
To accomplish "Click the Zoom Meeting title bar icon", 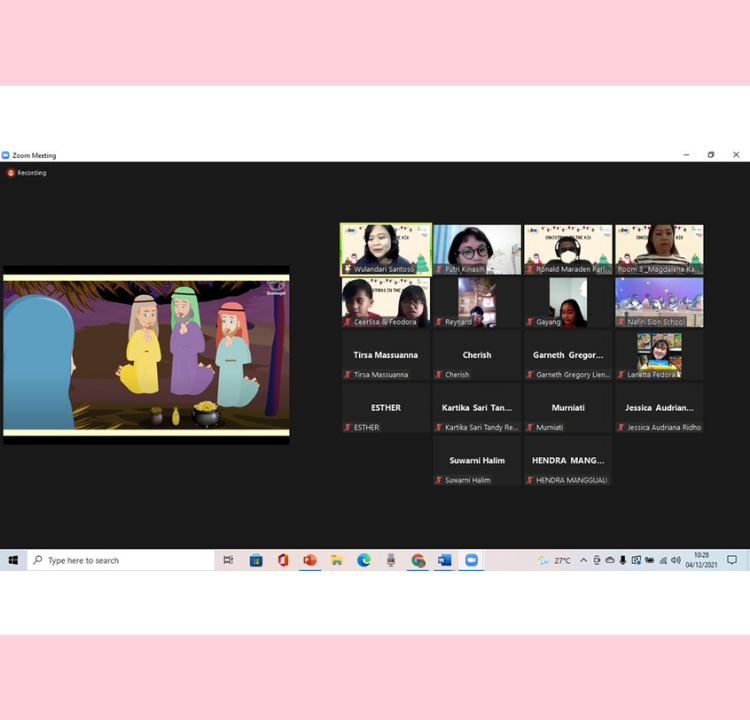I will pos(5,155).
